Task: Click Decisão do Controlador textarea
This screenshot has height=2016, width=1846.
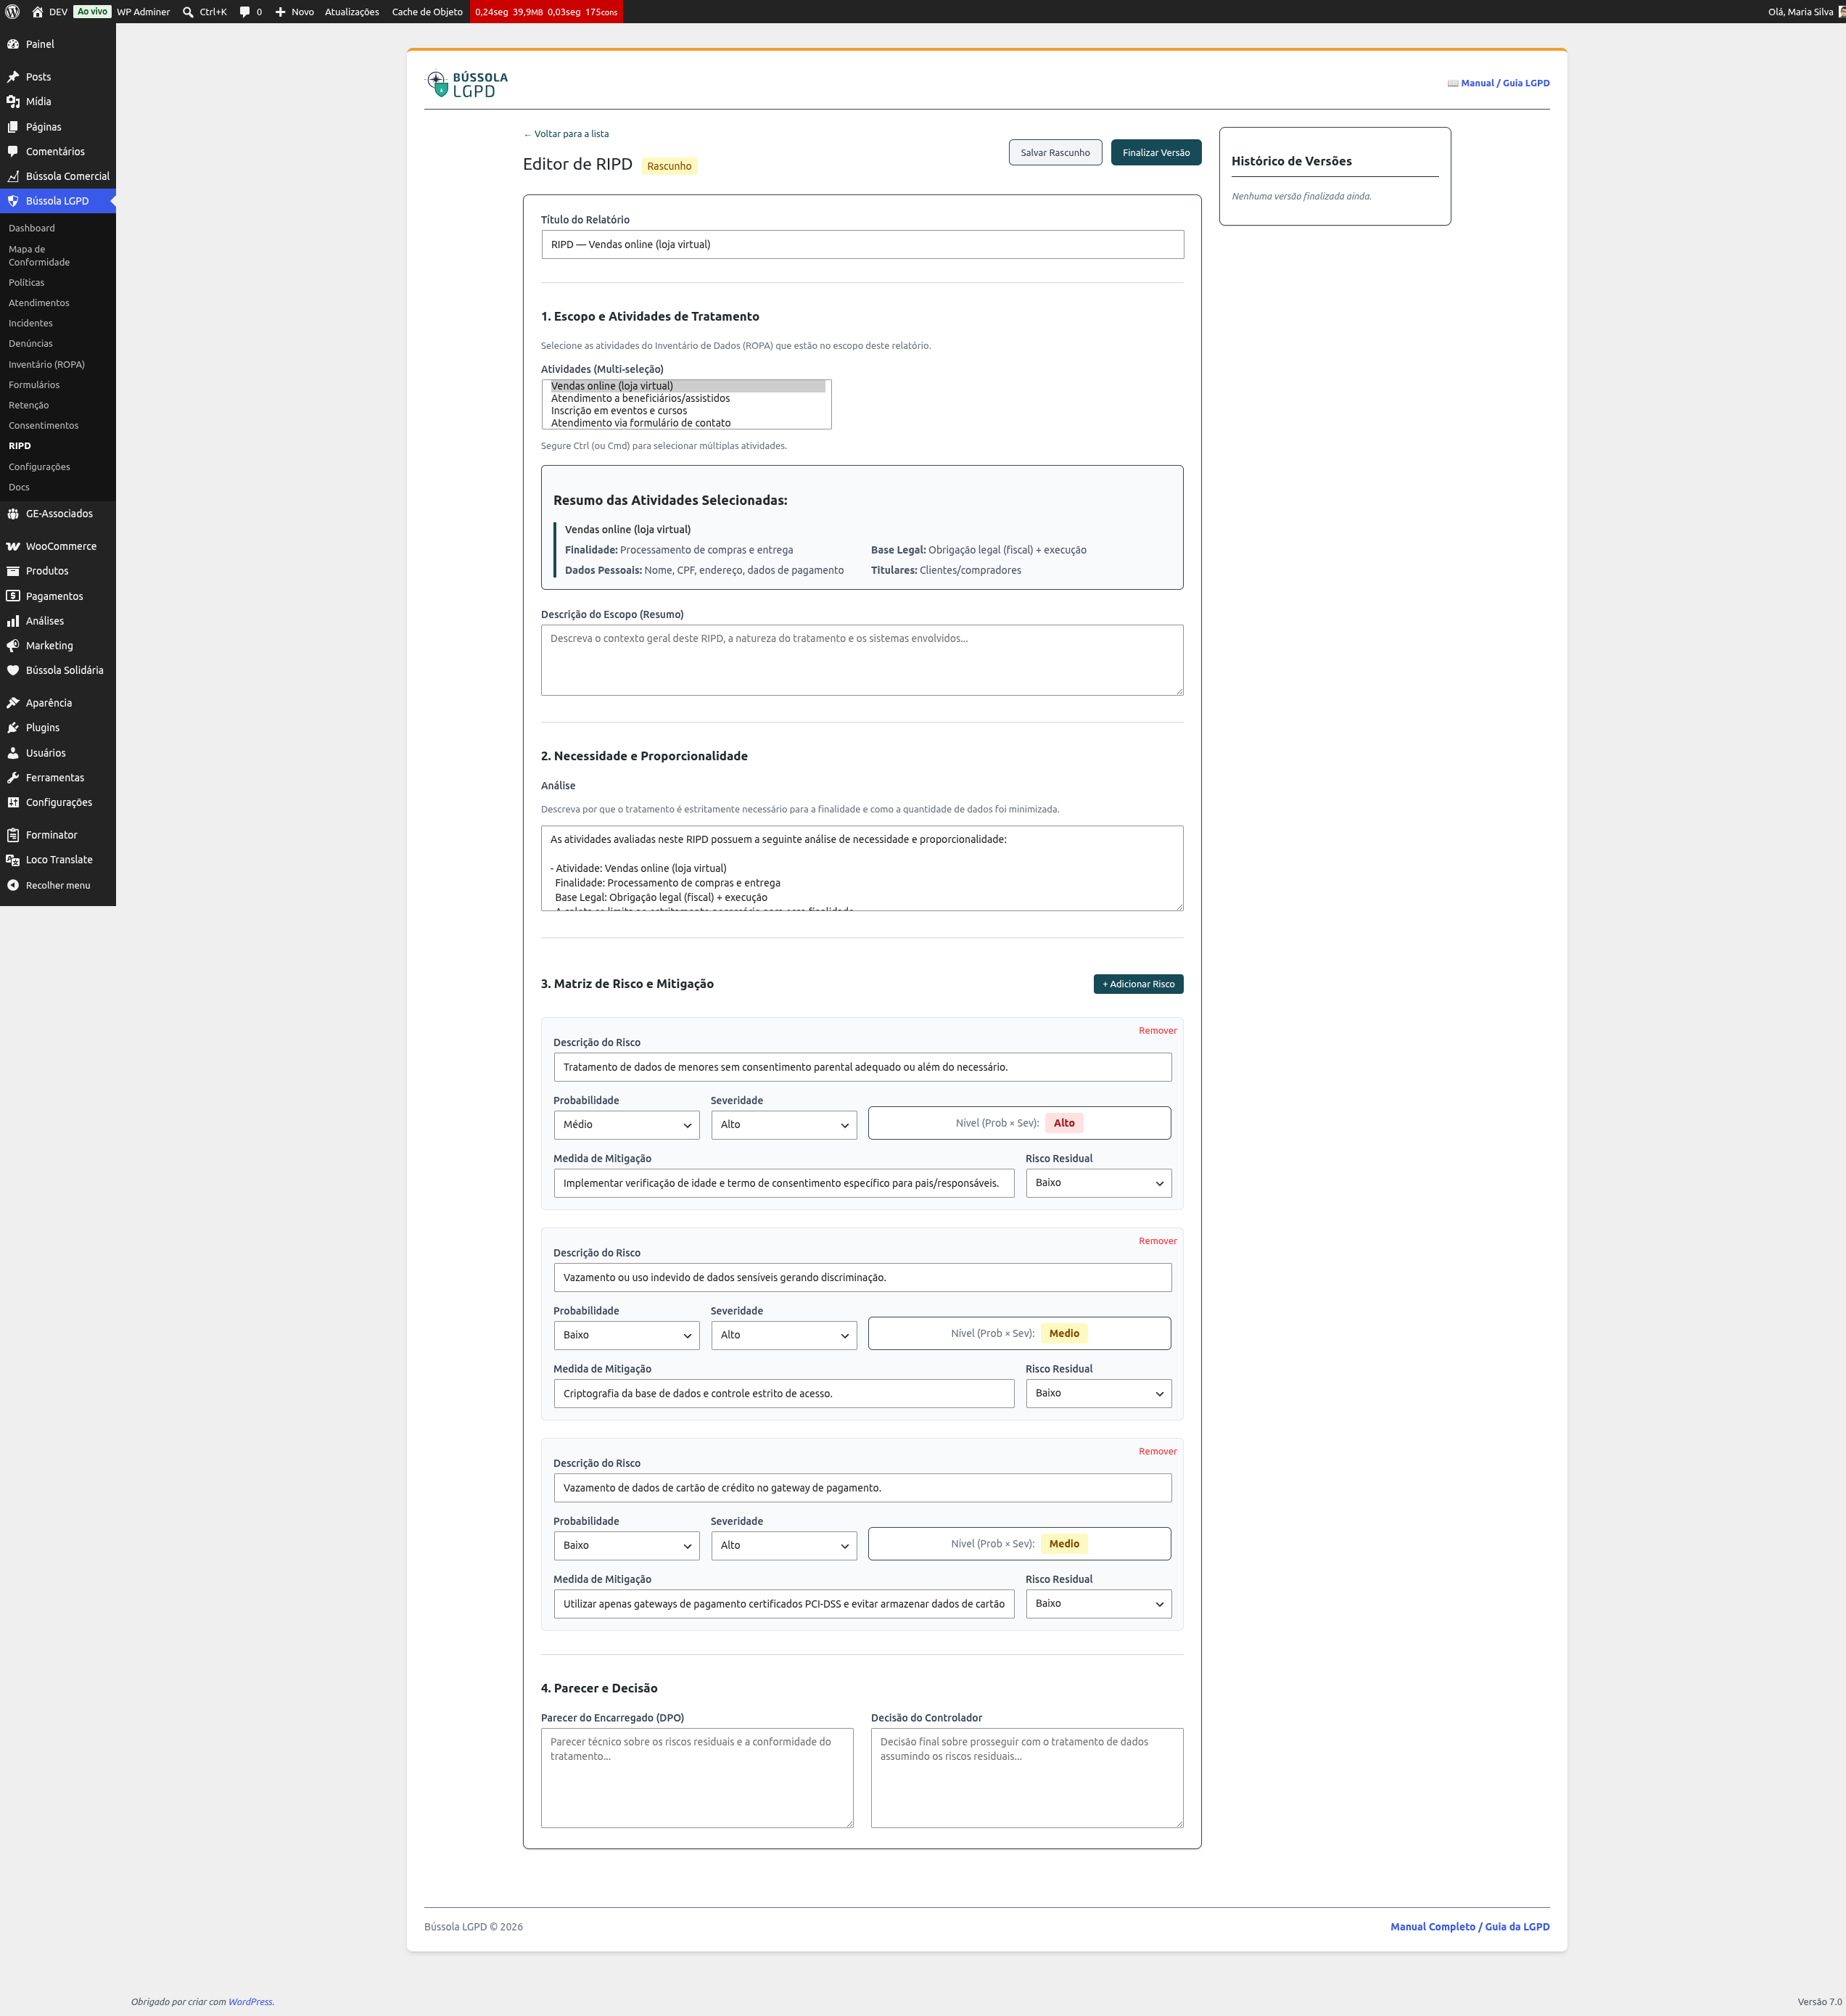Action: pyautogui.click(x=1027, y=1777)
